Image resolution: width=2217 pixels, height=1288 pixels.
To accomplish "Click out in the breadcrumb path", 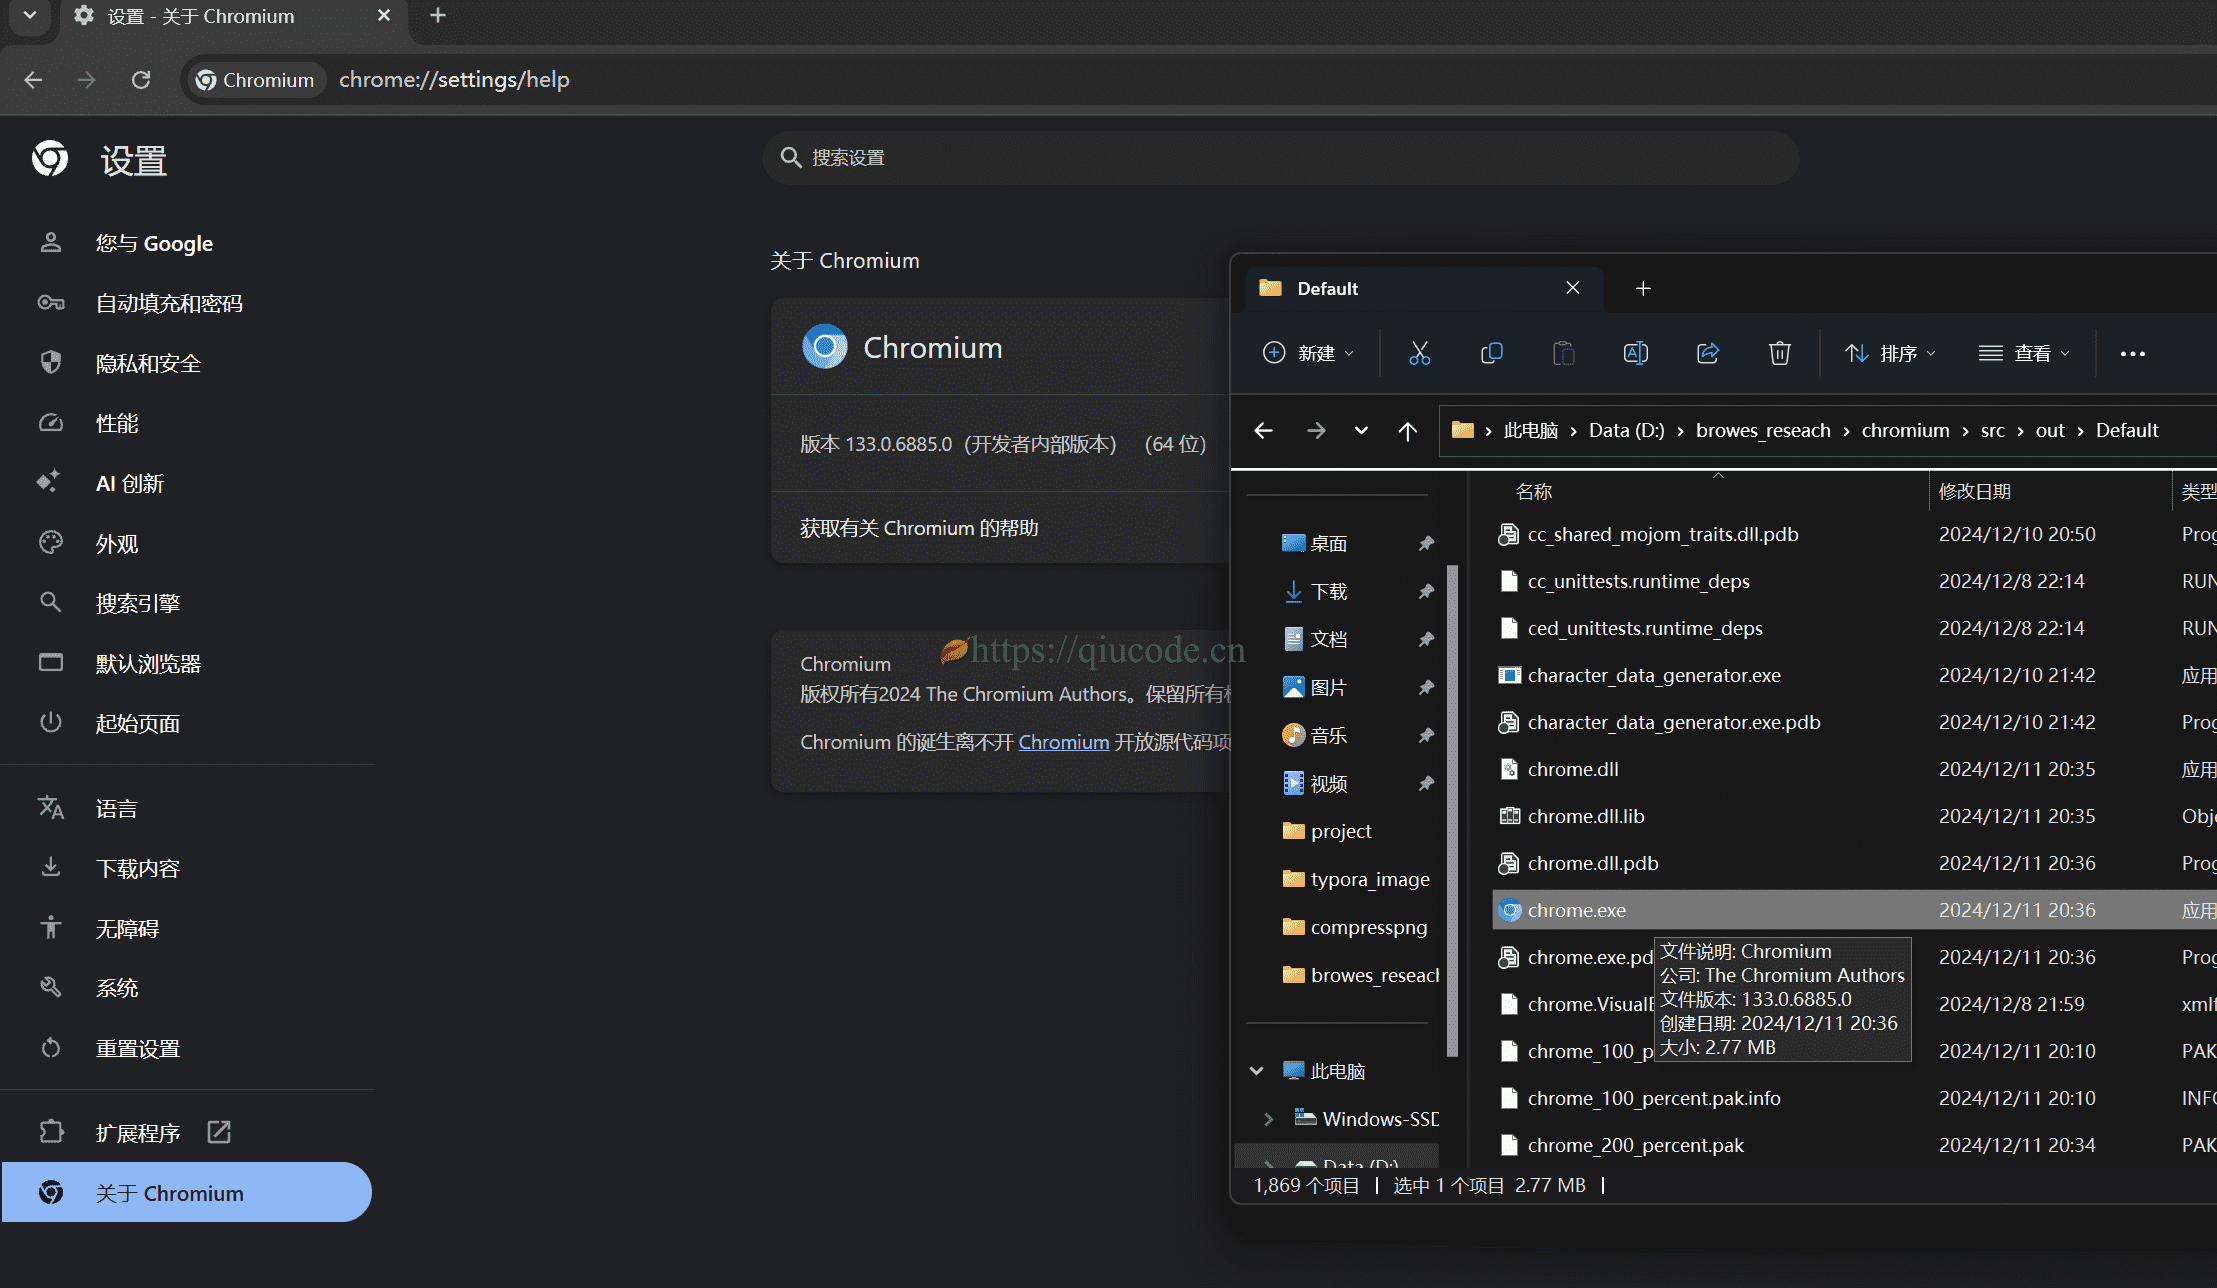I will pyautogui.click(x=2050, y=430).
